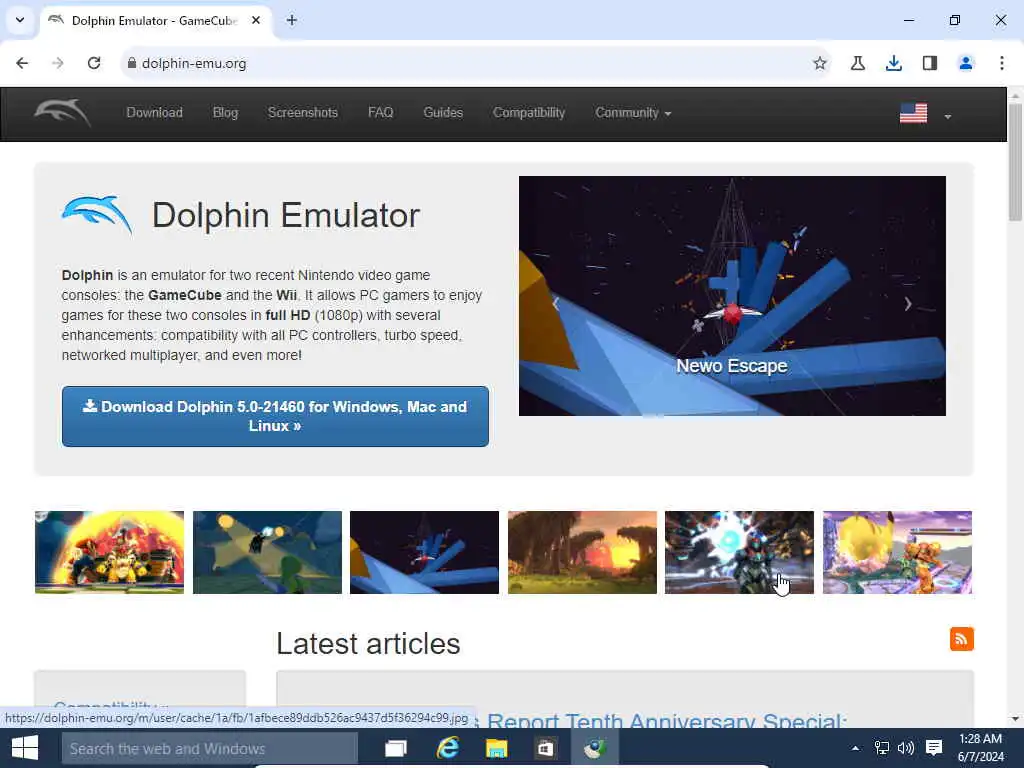The width and height of the screenshot is (1024, 768).
Task: Click the Latest articles heading
Action: pyautogui.click(x=368, y=643)
